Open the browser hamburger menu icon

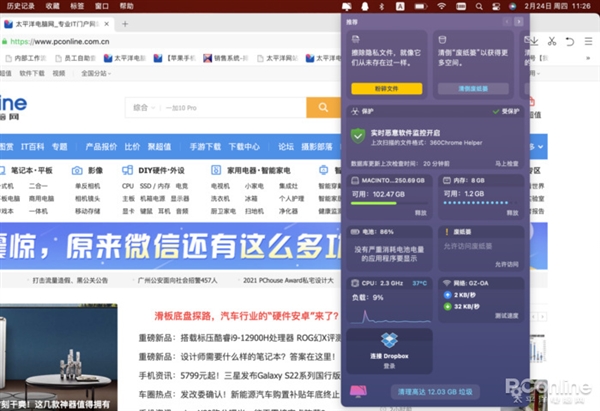pyautogui.click(x=589, y=41)
